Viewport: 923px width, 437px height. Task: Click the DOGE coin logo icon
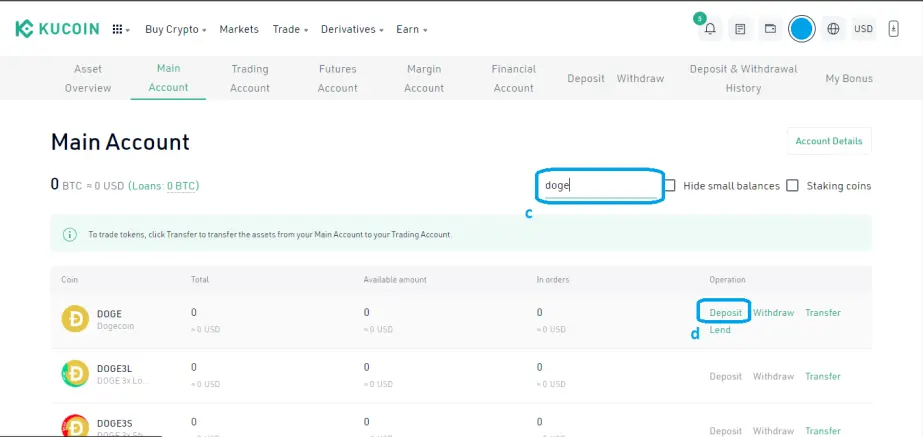pos(75,319)
